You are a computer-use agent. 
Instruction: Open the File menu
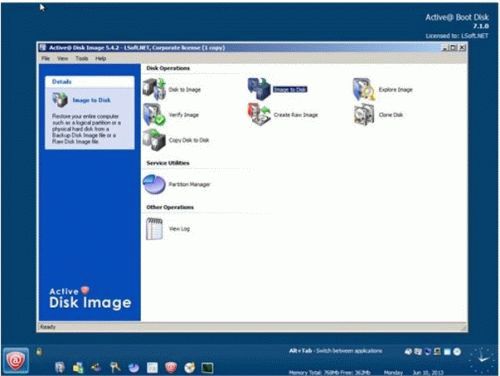(46, 58)
